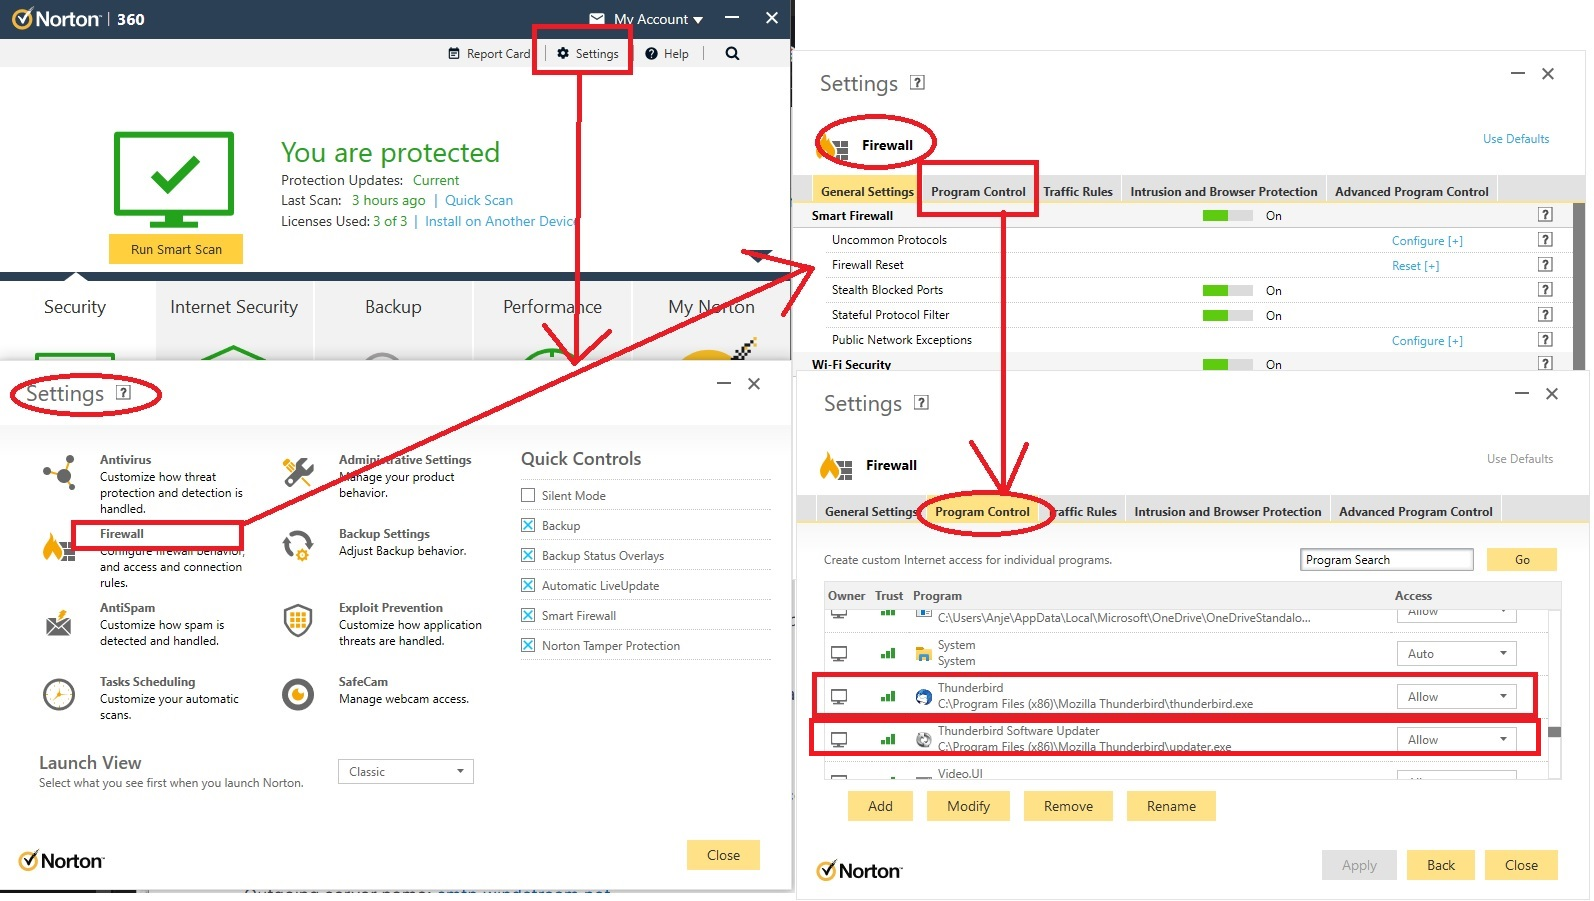The height and width of the screenshot is (901, 1594).
Task: Switch off the Wi-Fi Security toggle
Action: pos(1227,365)
